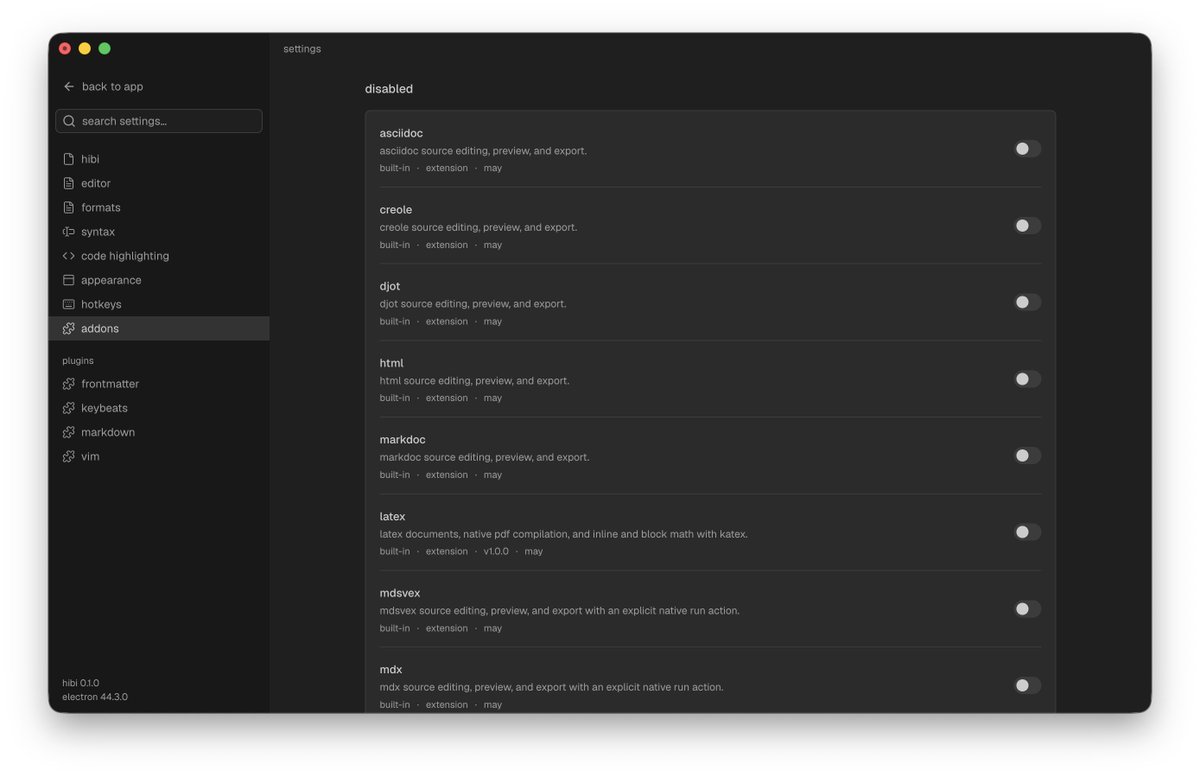The height and width of the screenshot is (777, 1200).
Task: Open code highlighting settings
Action: click(x=159, y=256)
